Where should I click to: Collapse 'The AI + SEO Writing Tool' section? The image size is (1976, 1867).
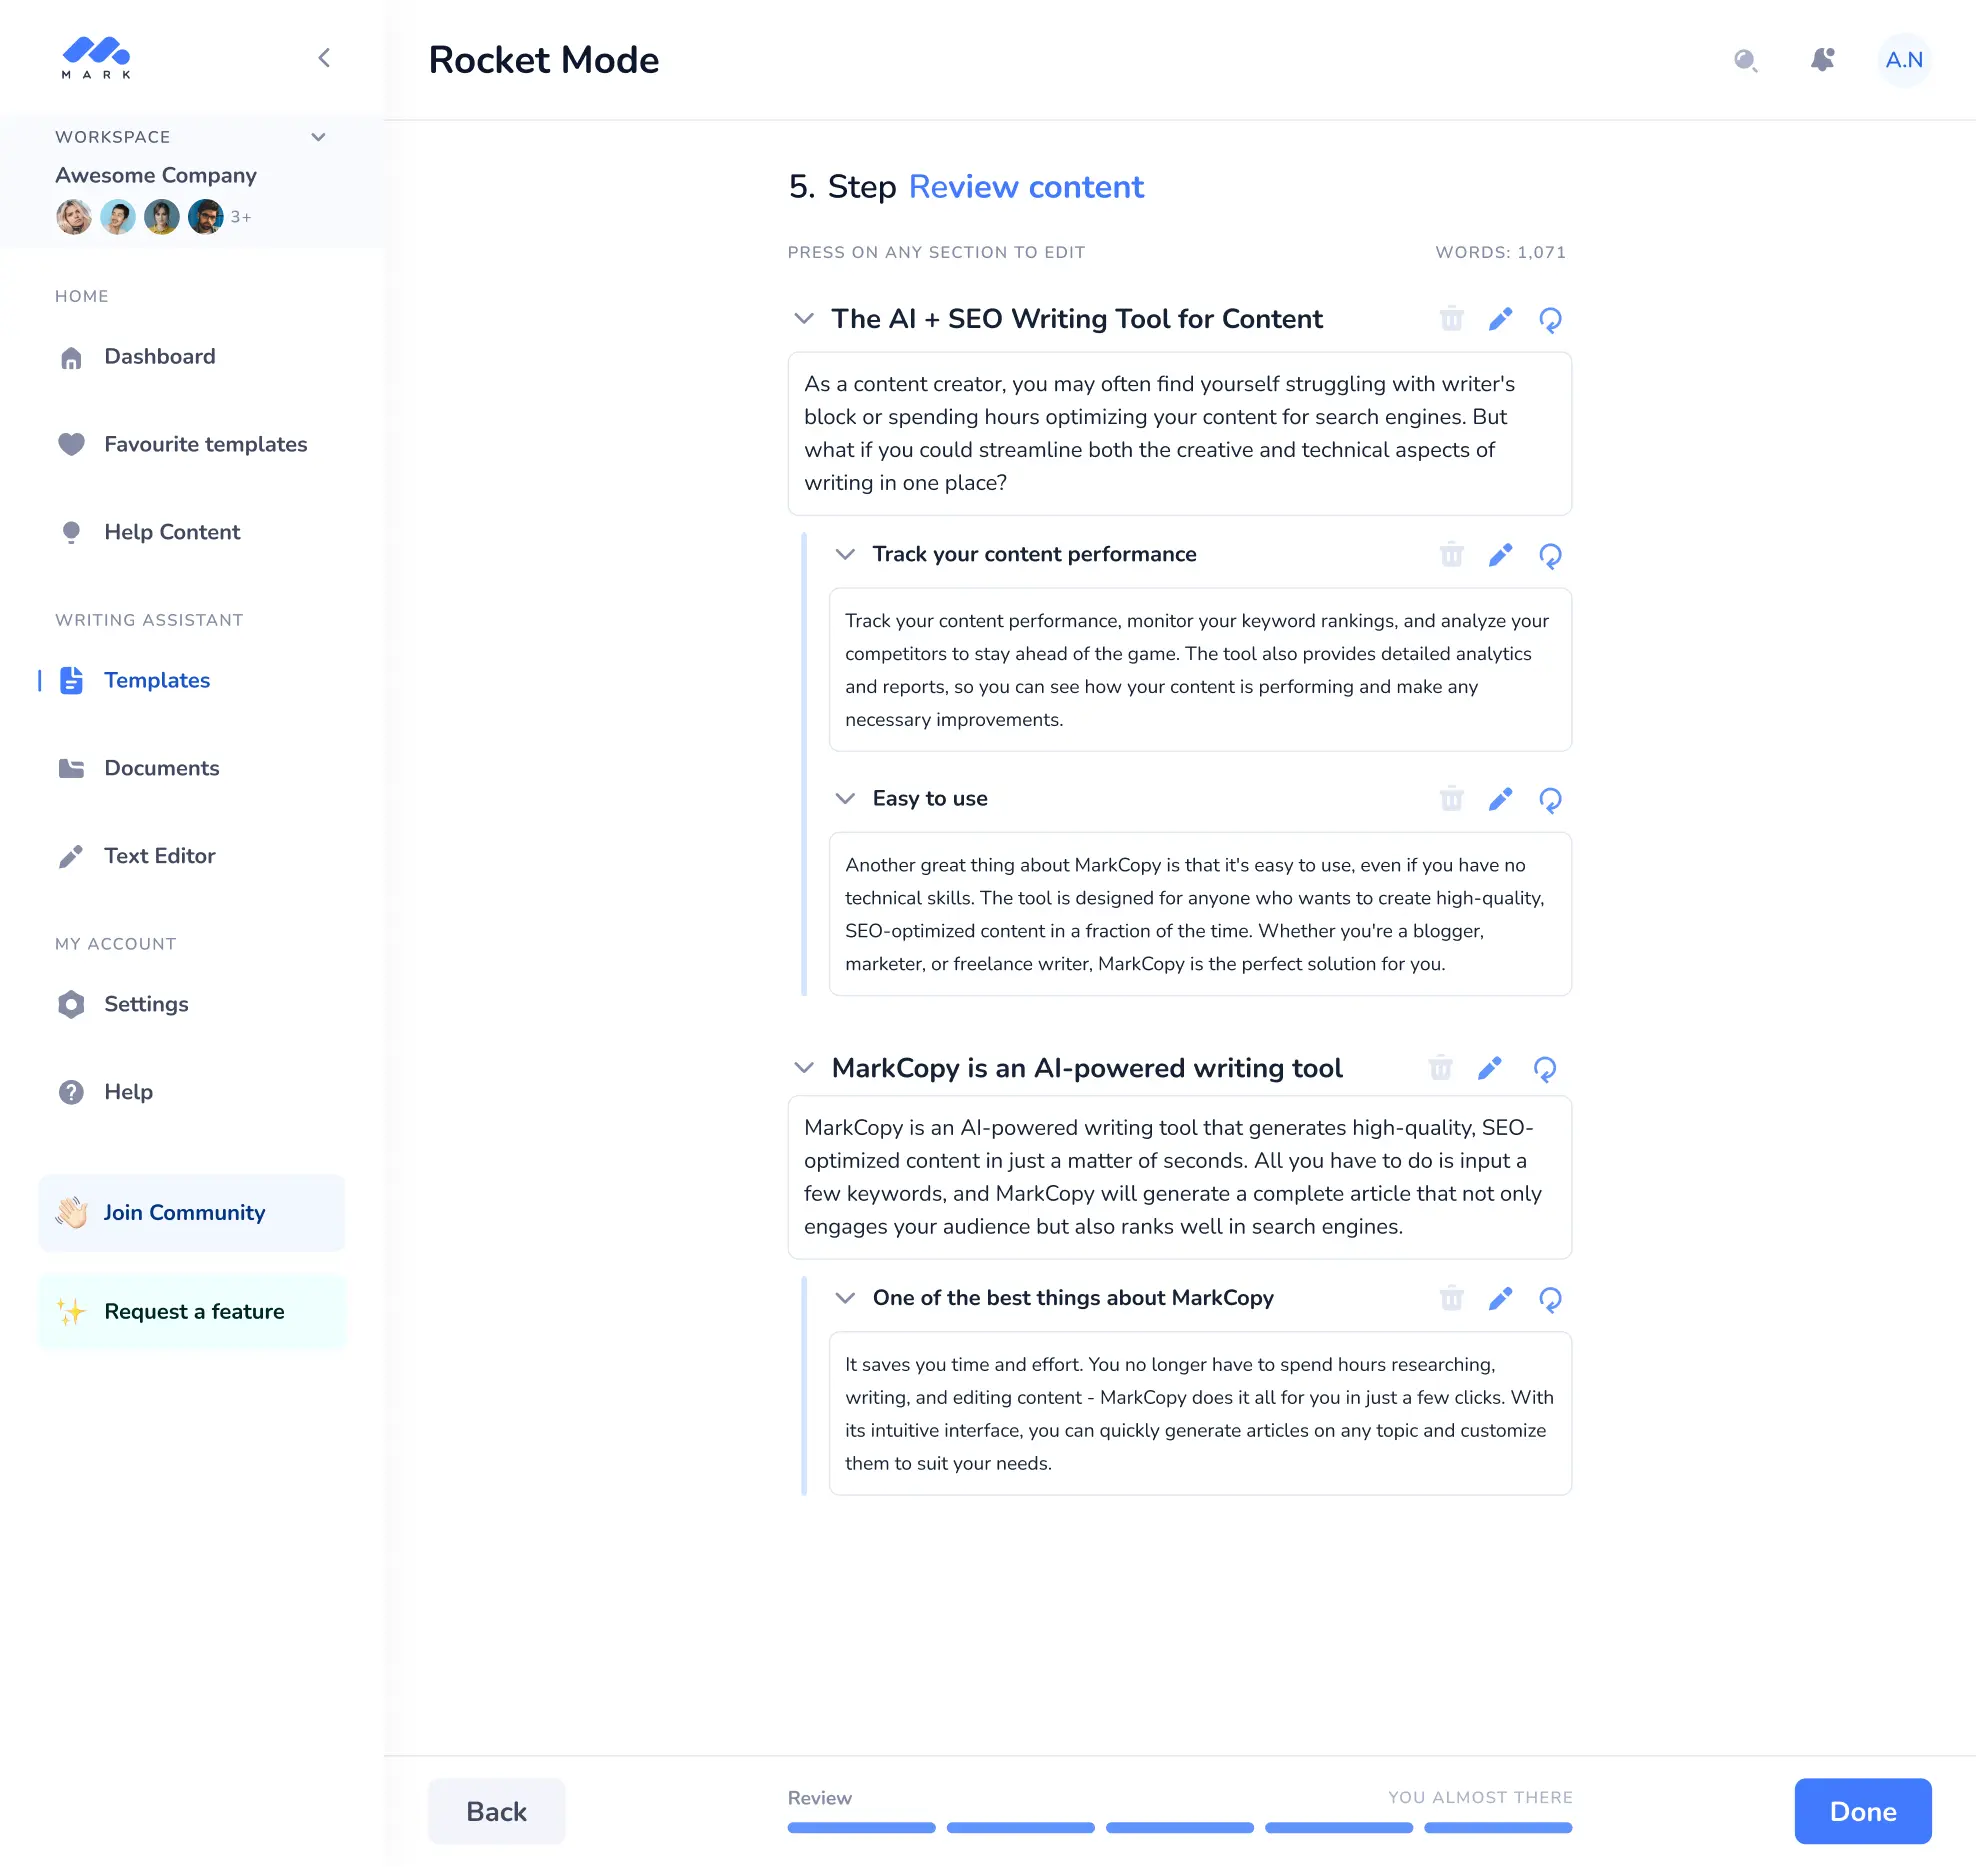click(x=803, y=319)
